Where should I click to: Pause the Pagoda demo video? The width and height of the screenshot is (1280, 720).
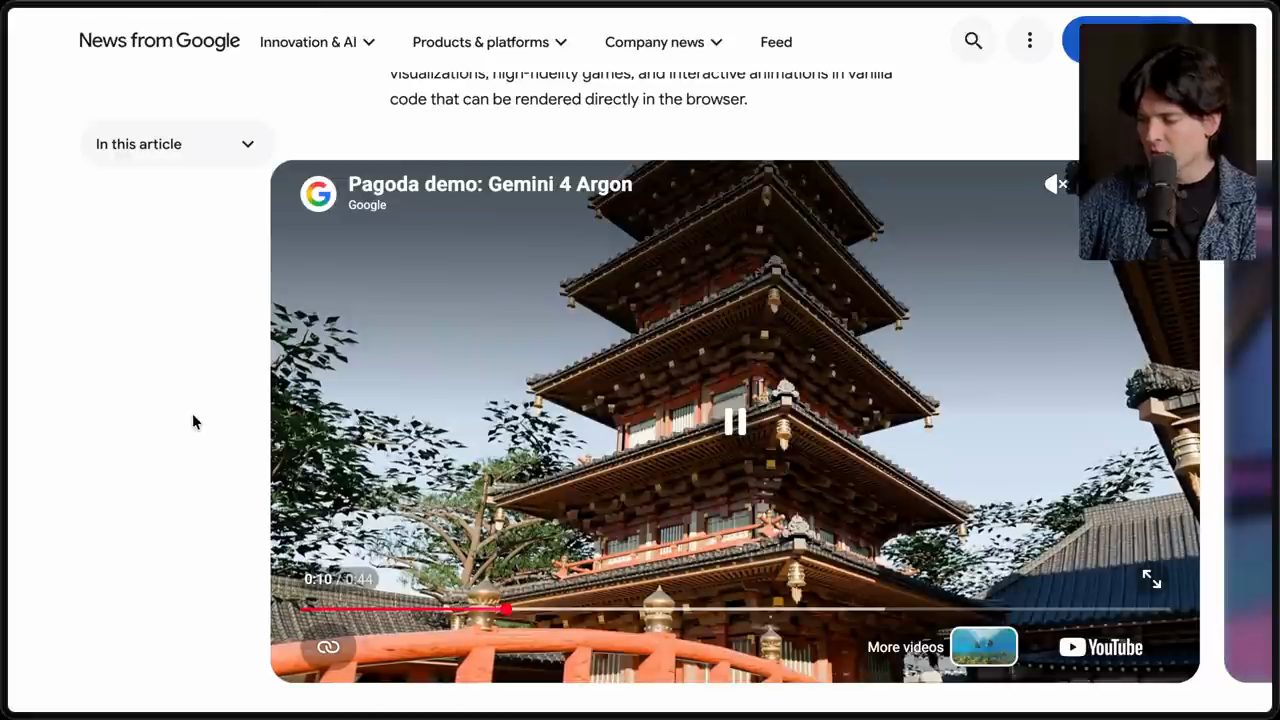735,422
